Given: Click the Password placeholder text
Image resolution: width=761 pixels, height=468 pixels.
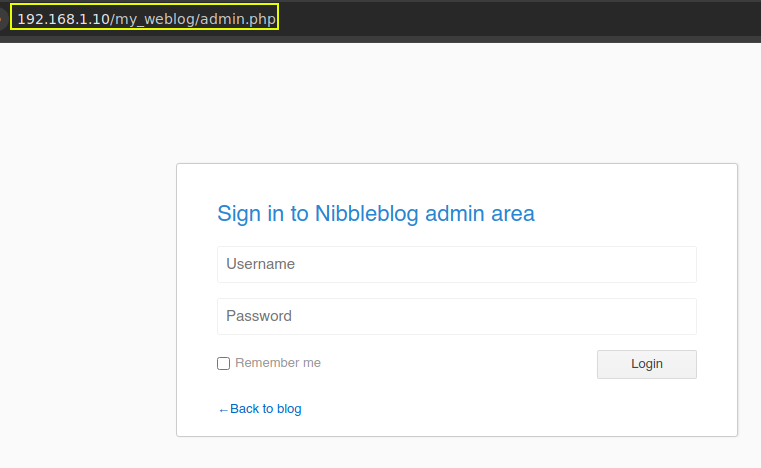Looking at the screenshot, I should click(259, 316).
